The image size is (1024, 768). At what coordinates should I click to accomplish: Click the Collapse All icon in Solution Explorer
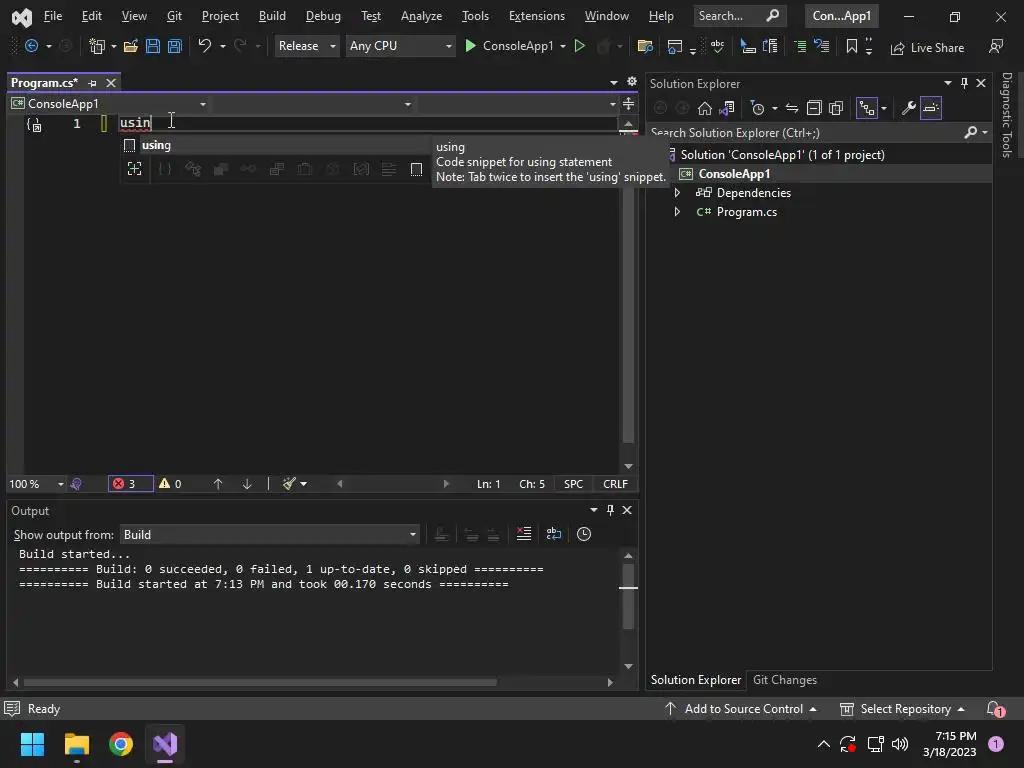[x=814, y=108]
